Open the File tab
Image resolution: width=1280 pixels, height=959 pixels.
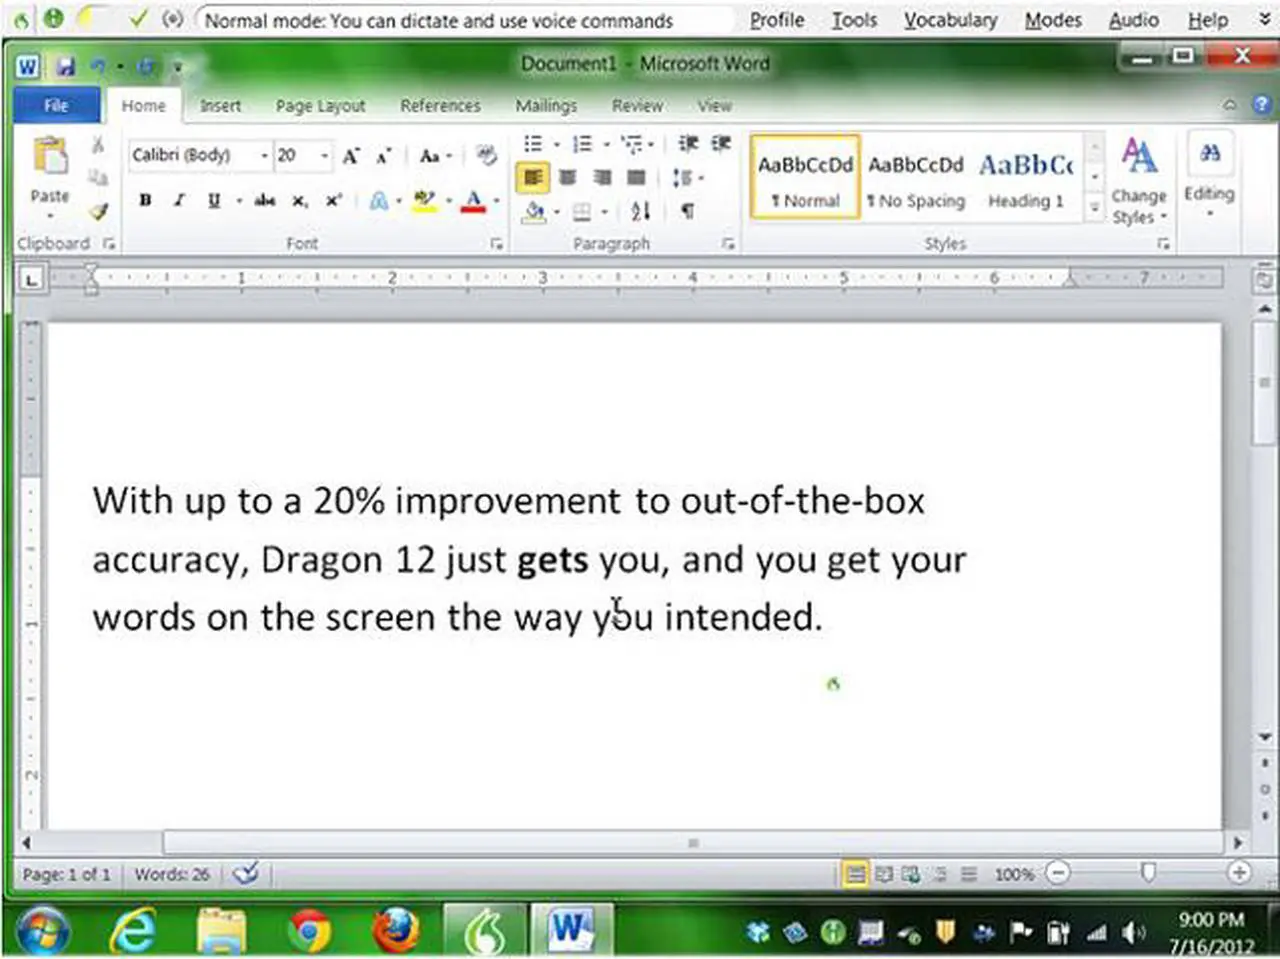[56, 105]
